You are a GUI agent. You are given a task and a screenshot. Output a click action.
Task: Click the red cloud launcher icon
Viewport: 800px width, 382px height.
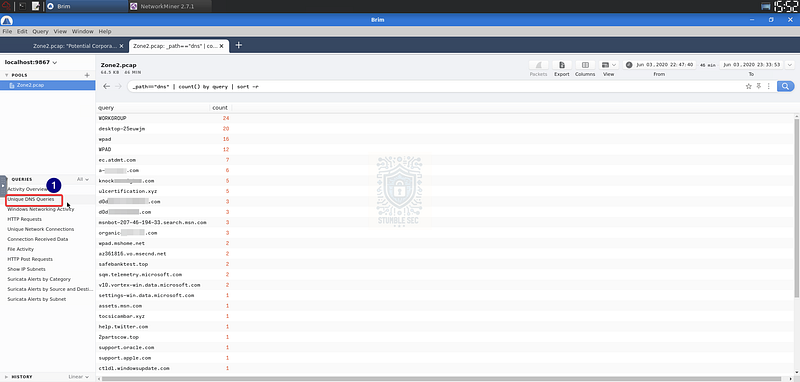coord(6,6)
